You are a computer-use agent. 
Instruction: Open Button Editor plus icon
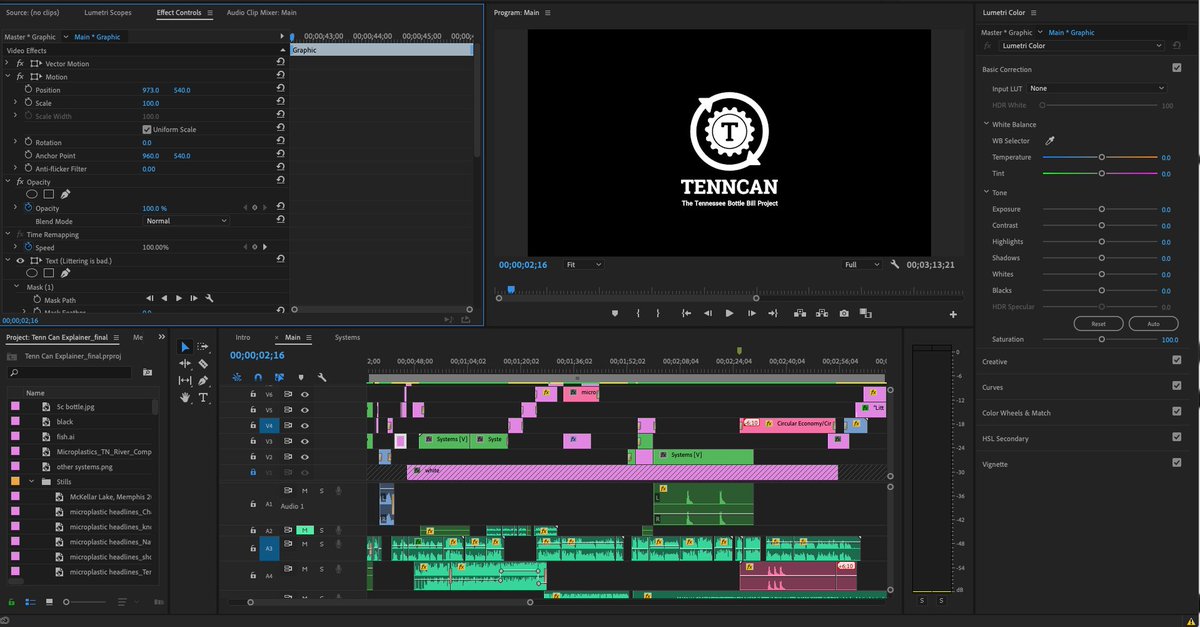point(953,314)
